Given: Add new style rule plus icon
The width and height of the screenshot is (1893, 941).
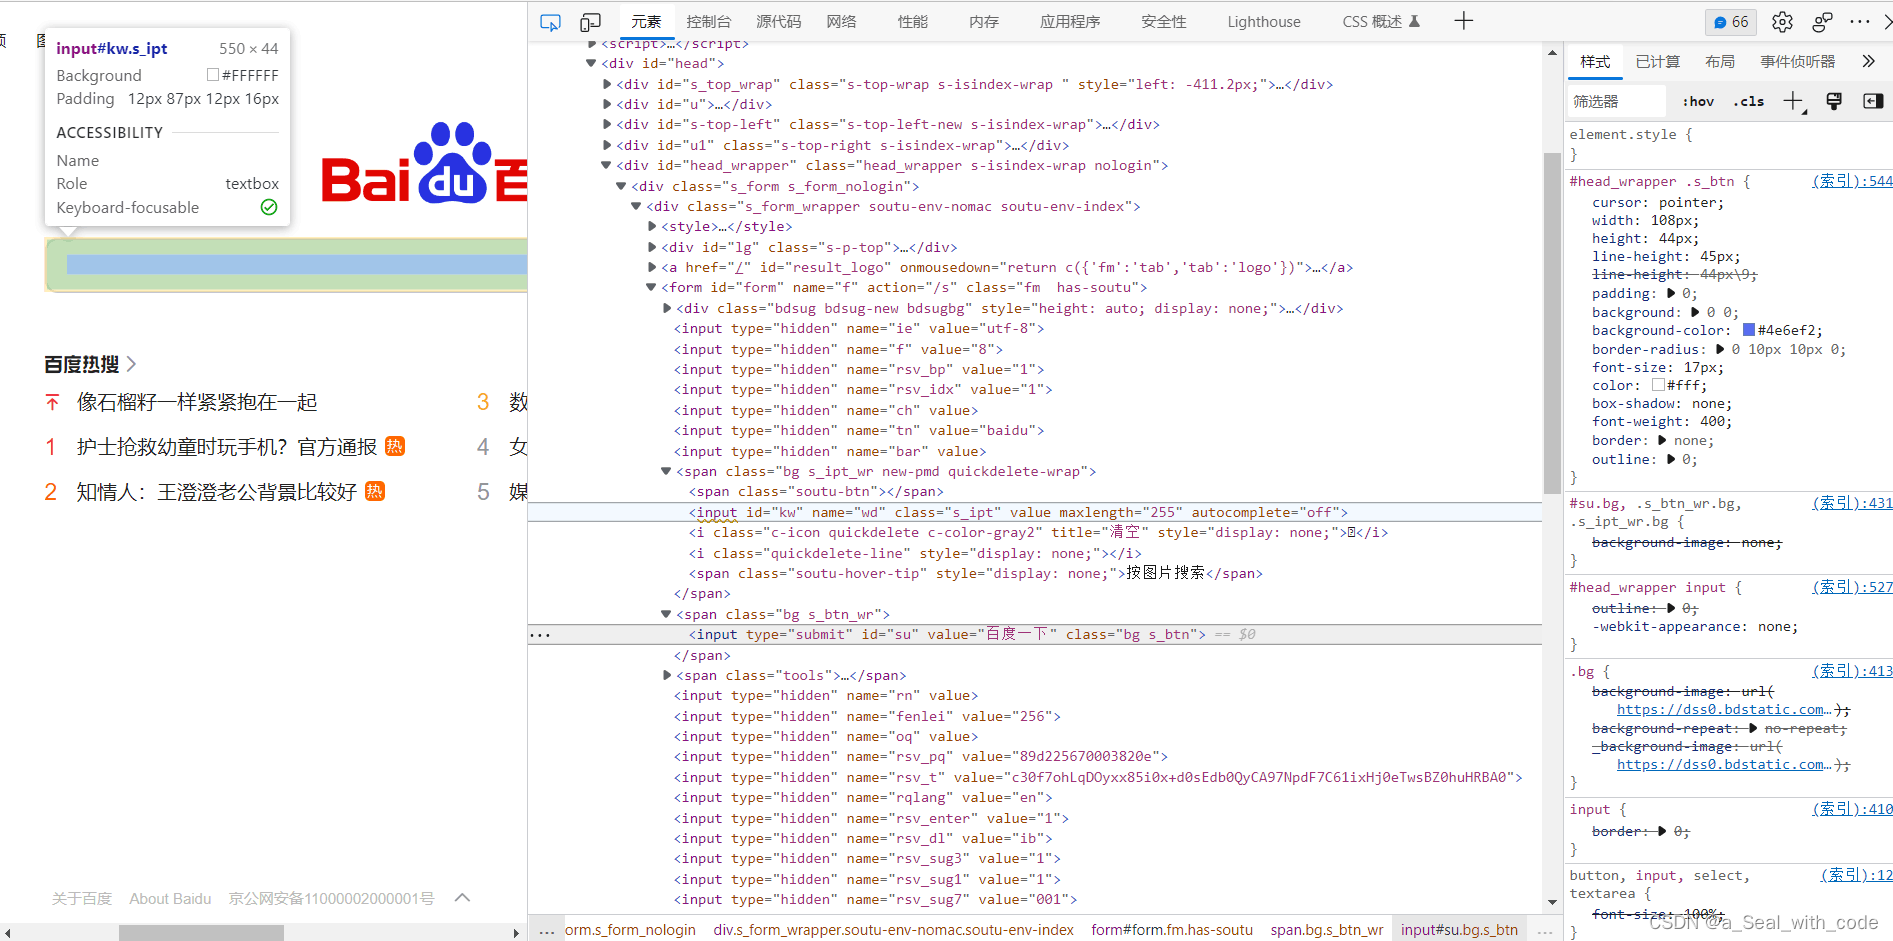Looking at the screenshot, I should 1794,101.
